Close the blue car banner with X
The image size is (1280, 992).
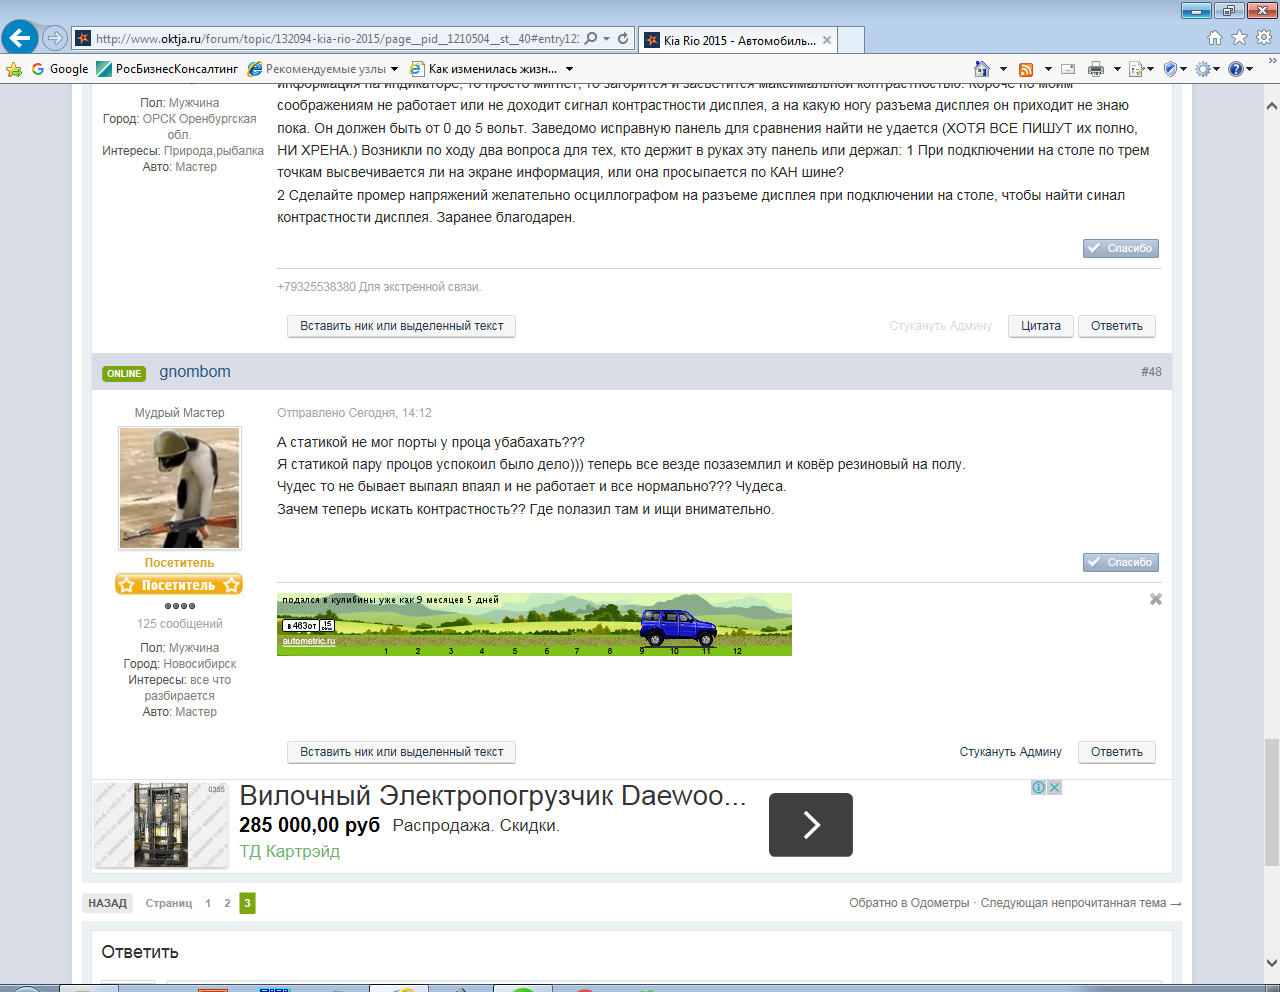pyautogui.click(x=1156, y=599)
